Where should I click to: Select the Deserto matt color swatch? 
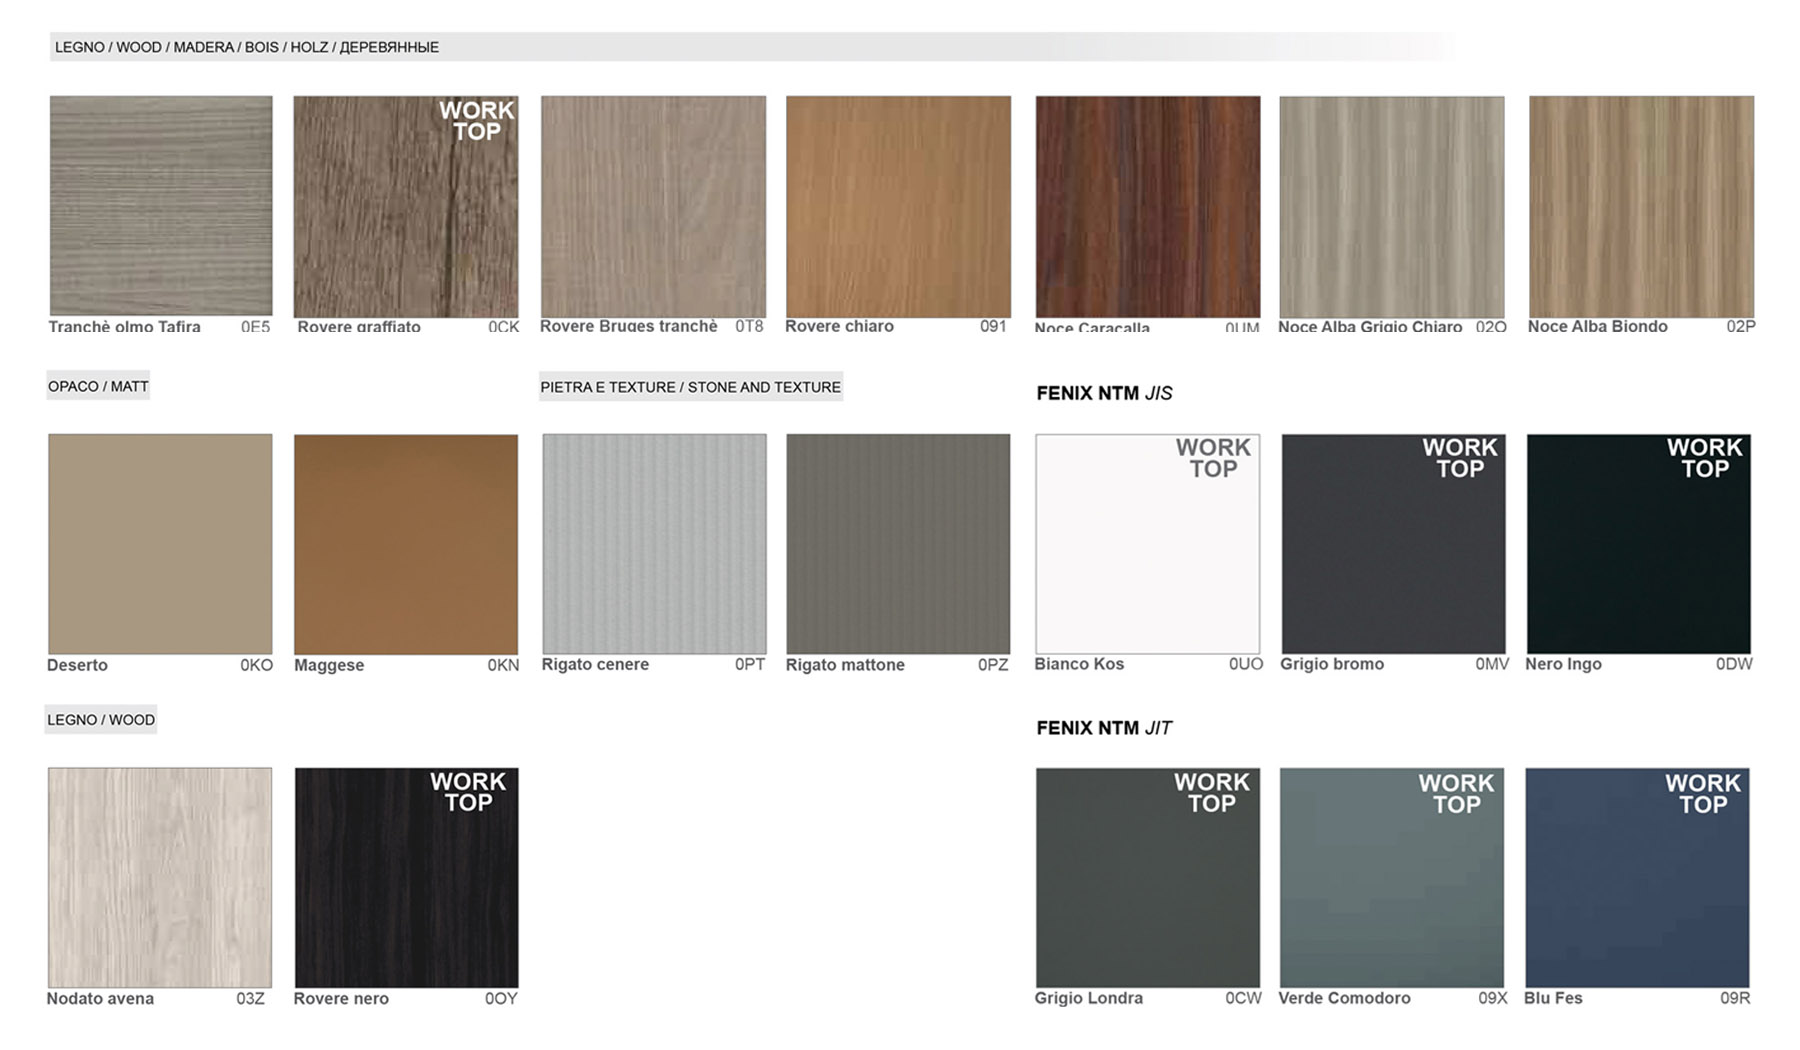(x=160, y=544)
